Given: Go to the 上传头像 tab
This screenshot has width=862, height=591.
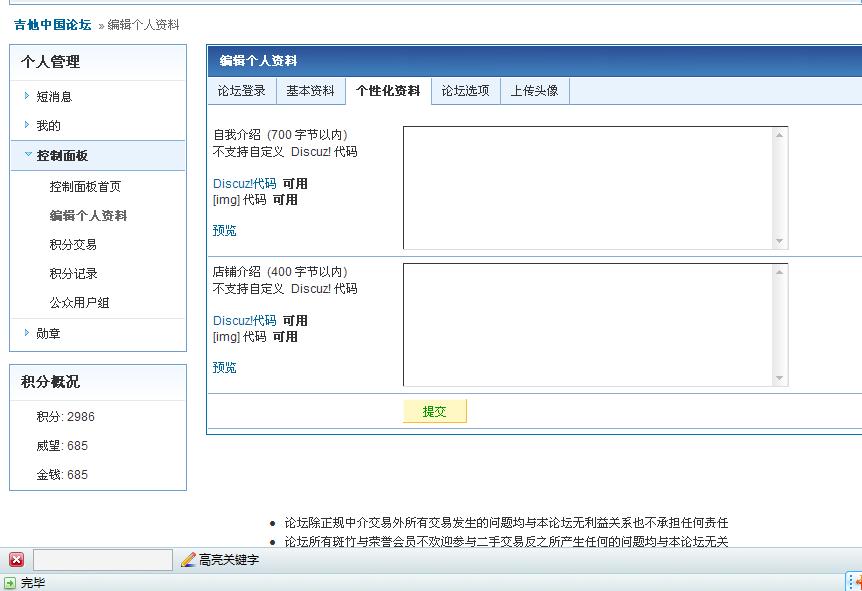Looking at the screenshot, I should (x=534, y=91).
